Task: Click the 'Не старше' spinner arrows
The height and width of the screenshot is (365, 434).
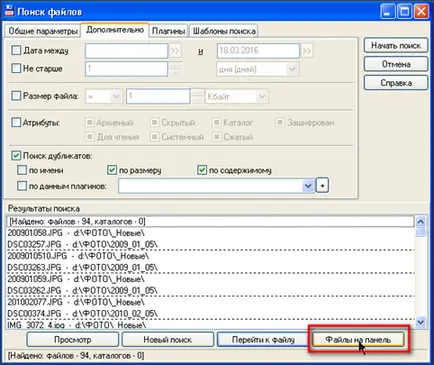Action: pos(176,69)
